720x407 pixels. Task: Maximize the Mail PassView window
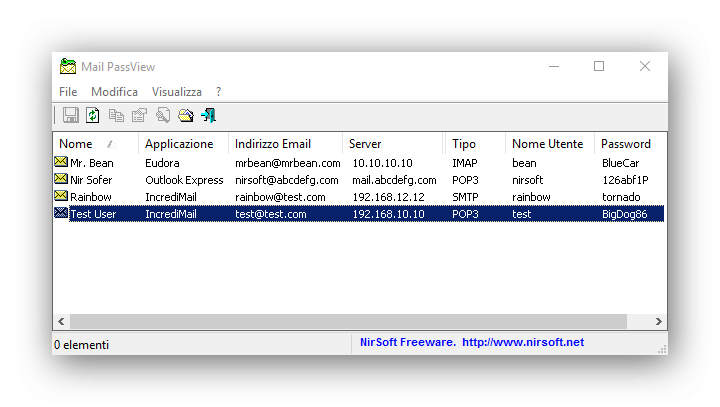(x=599, y=66)
